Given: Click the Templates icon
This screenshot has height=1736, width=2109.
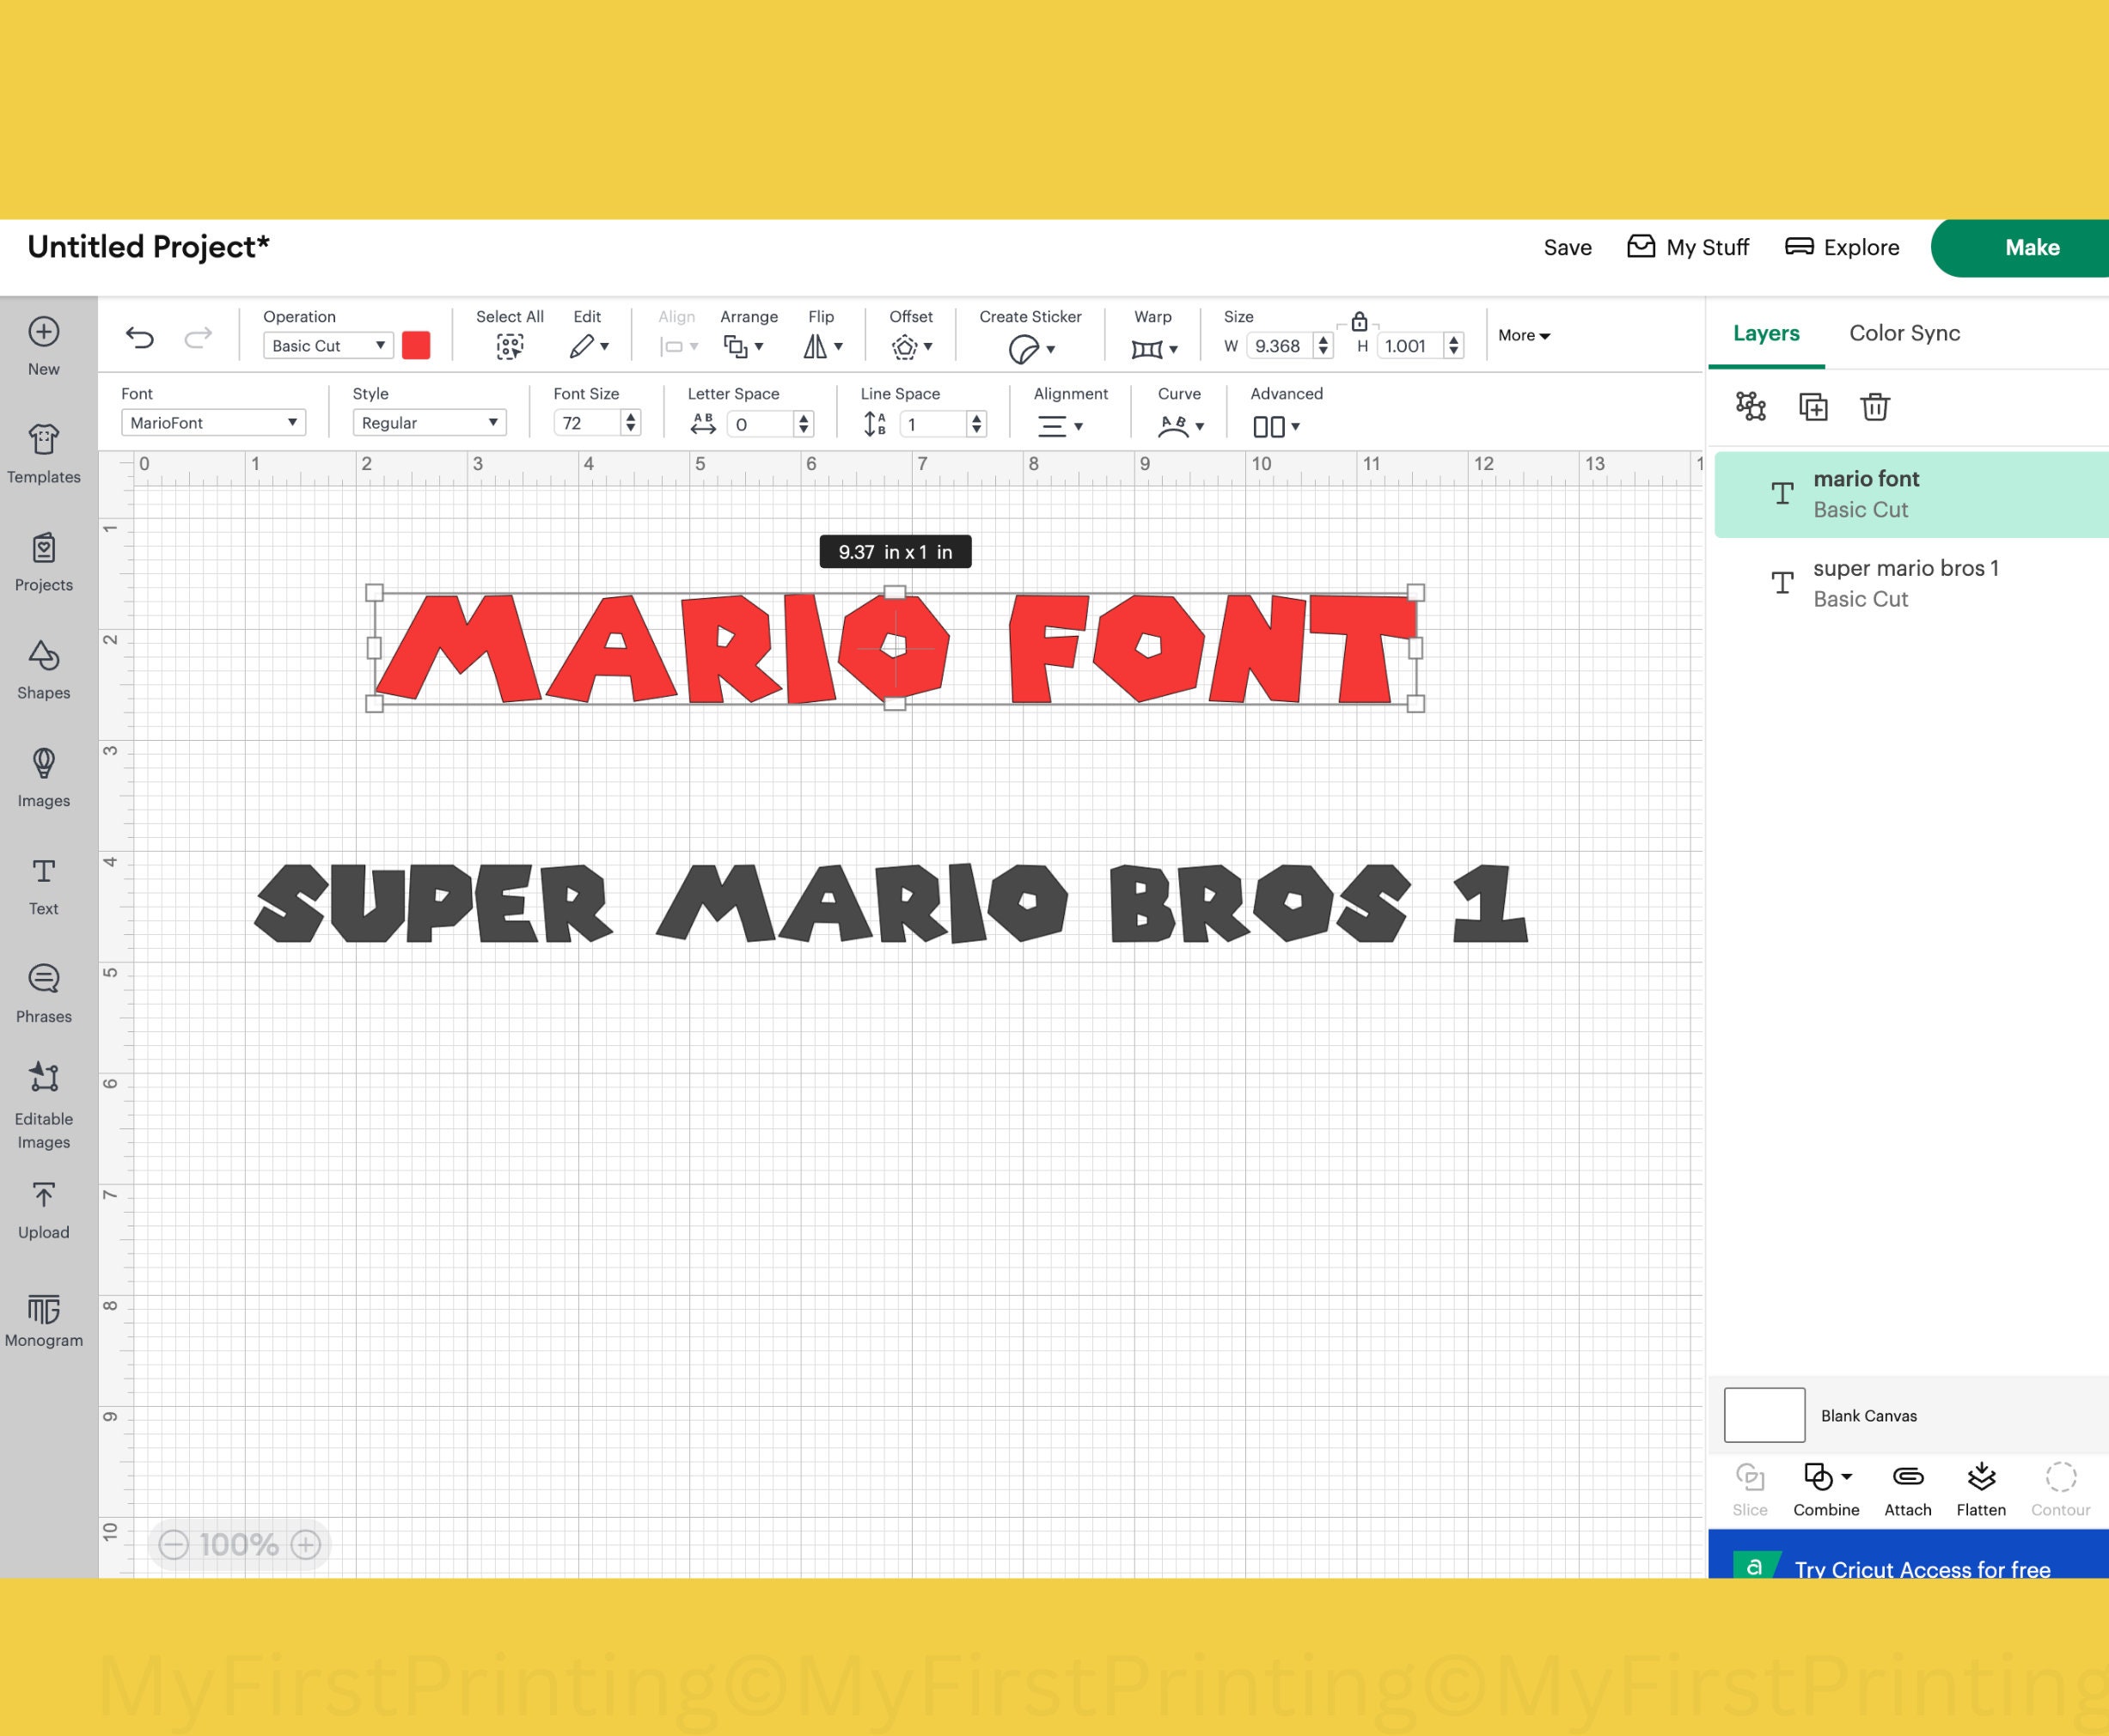Looking at the screenshot, I should point(43,452).
